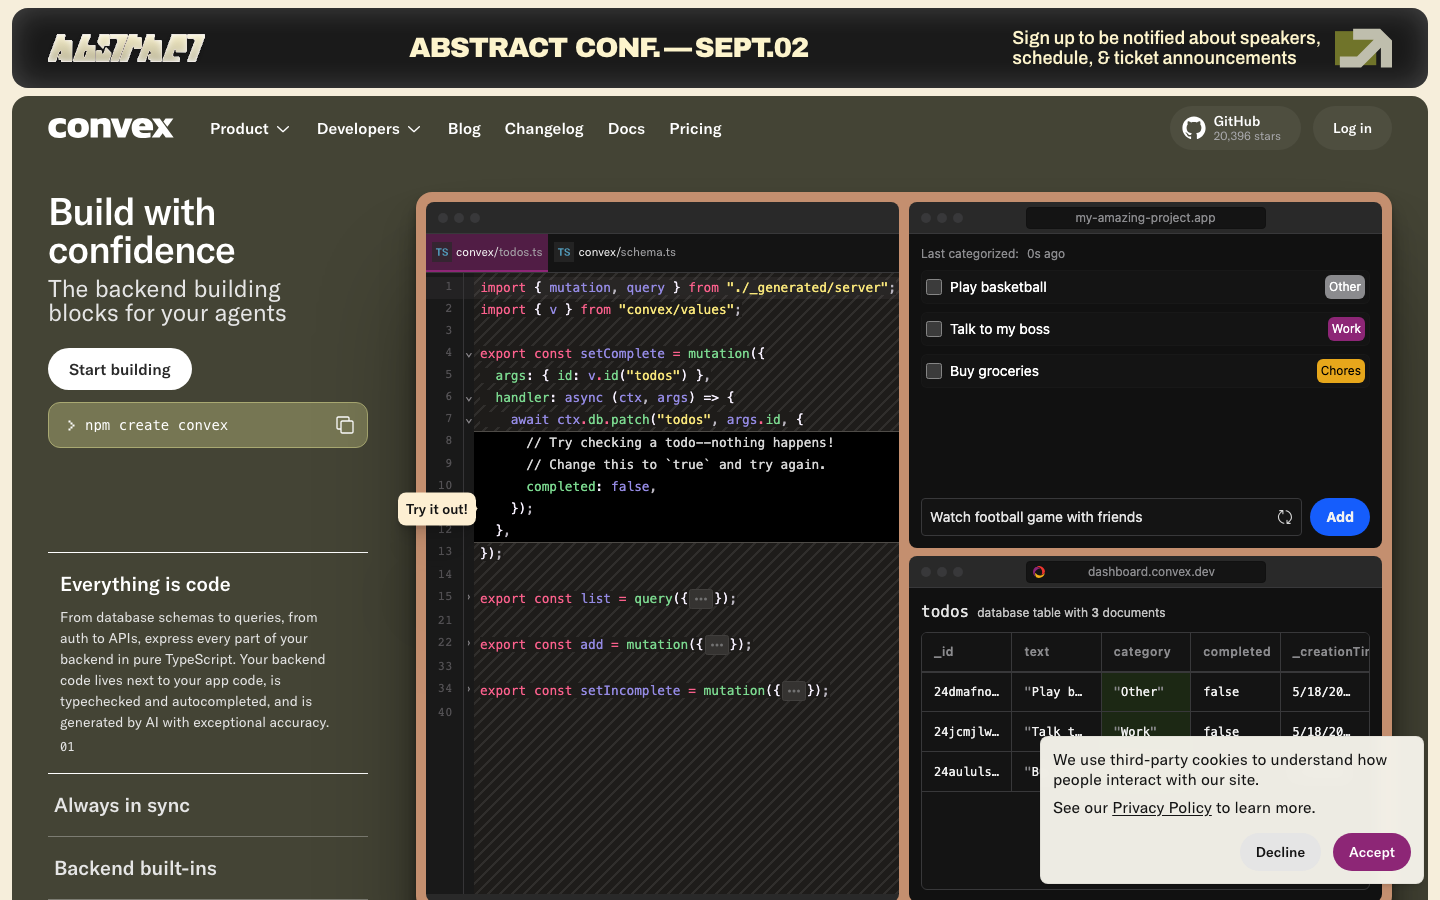Open GitHub 20,396 stars link
This screenshot has height=900, width=1440.
click(x=1235, y=128)
